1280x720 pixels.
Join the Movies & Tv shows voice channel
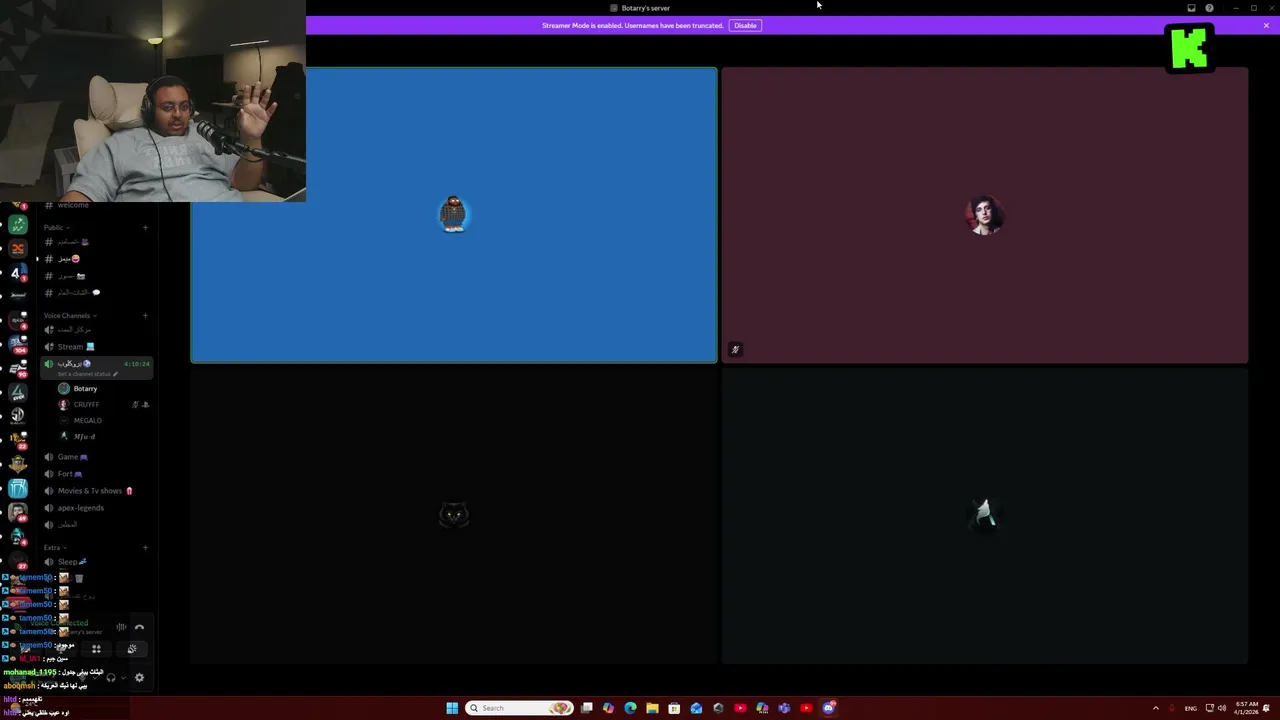click(96, 491)
